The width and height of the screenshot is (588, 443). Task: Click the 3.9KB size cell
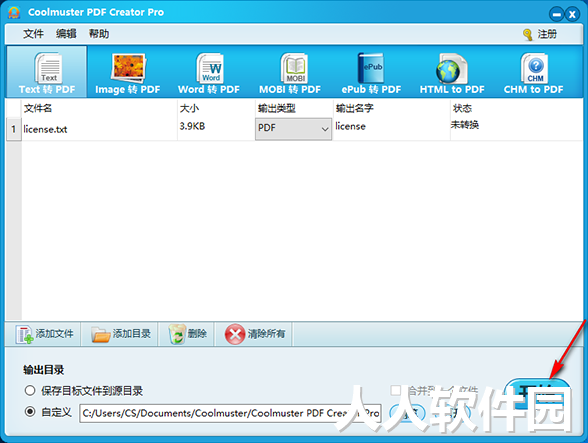216,129
